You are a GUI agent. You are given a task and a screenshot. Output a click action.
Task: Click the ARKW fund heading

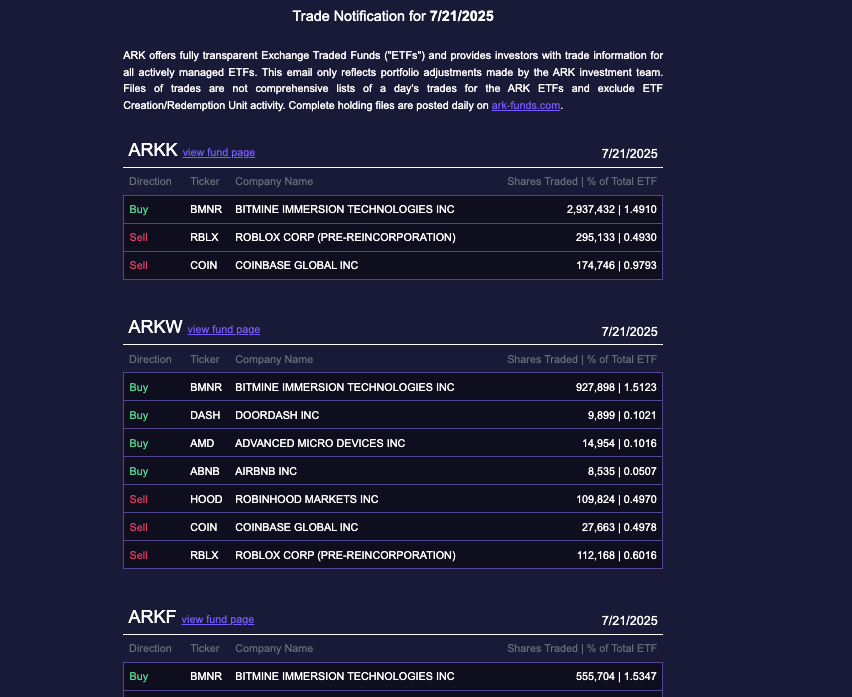tap(155, 328)
